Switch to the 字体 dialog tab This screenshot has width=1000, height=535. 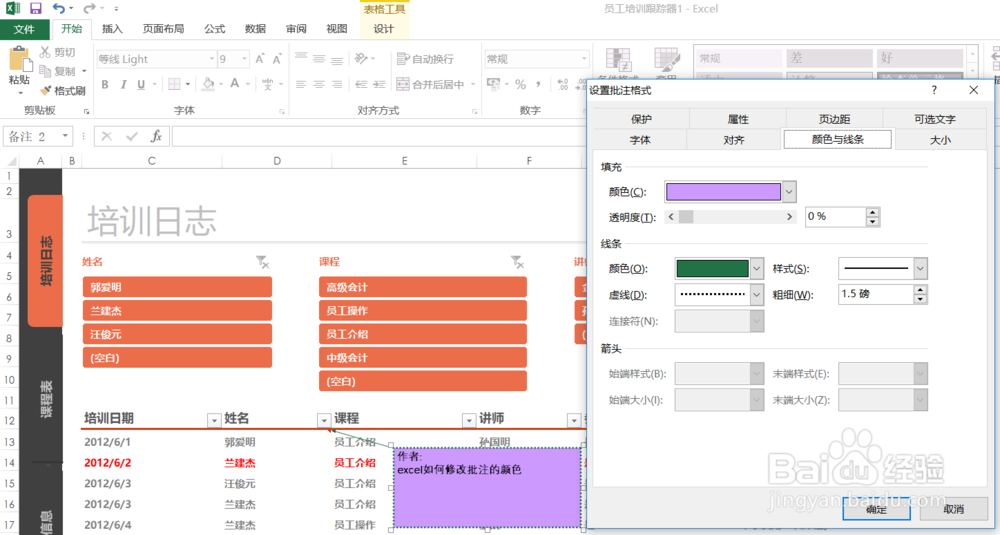pyautogui.click(x=640, y=140)
